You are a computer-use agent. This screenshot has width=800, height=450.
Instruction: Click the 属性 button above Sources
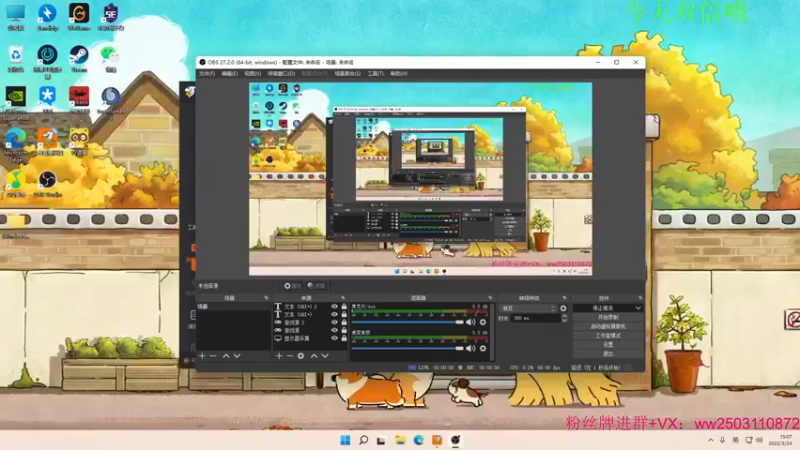tap(292, 286)
